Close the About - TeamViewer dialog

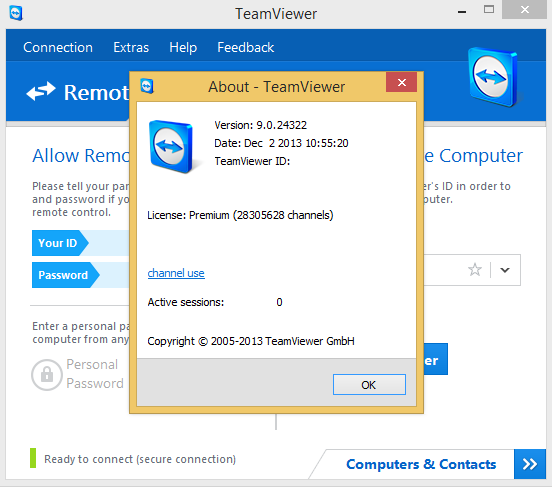pyautogui.click(x=401, y=82)
